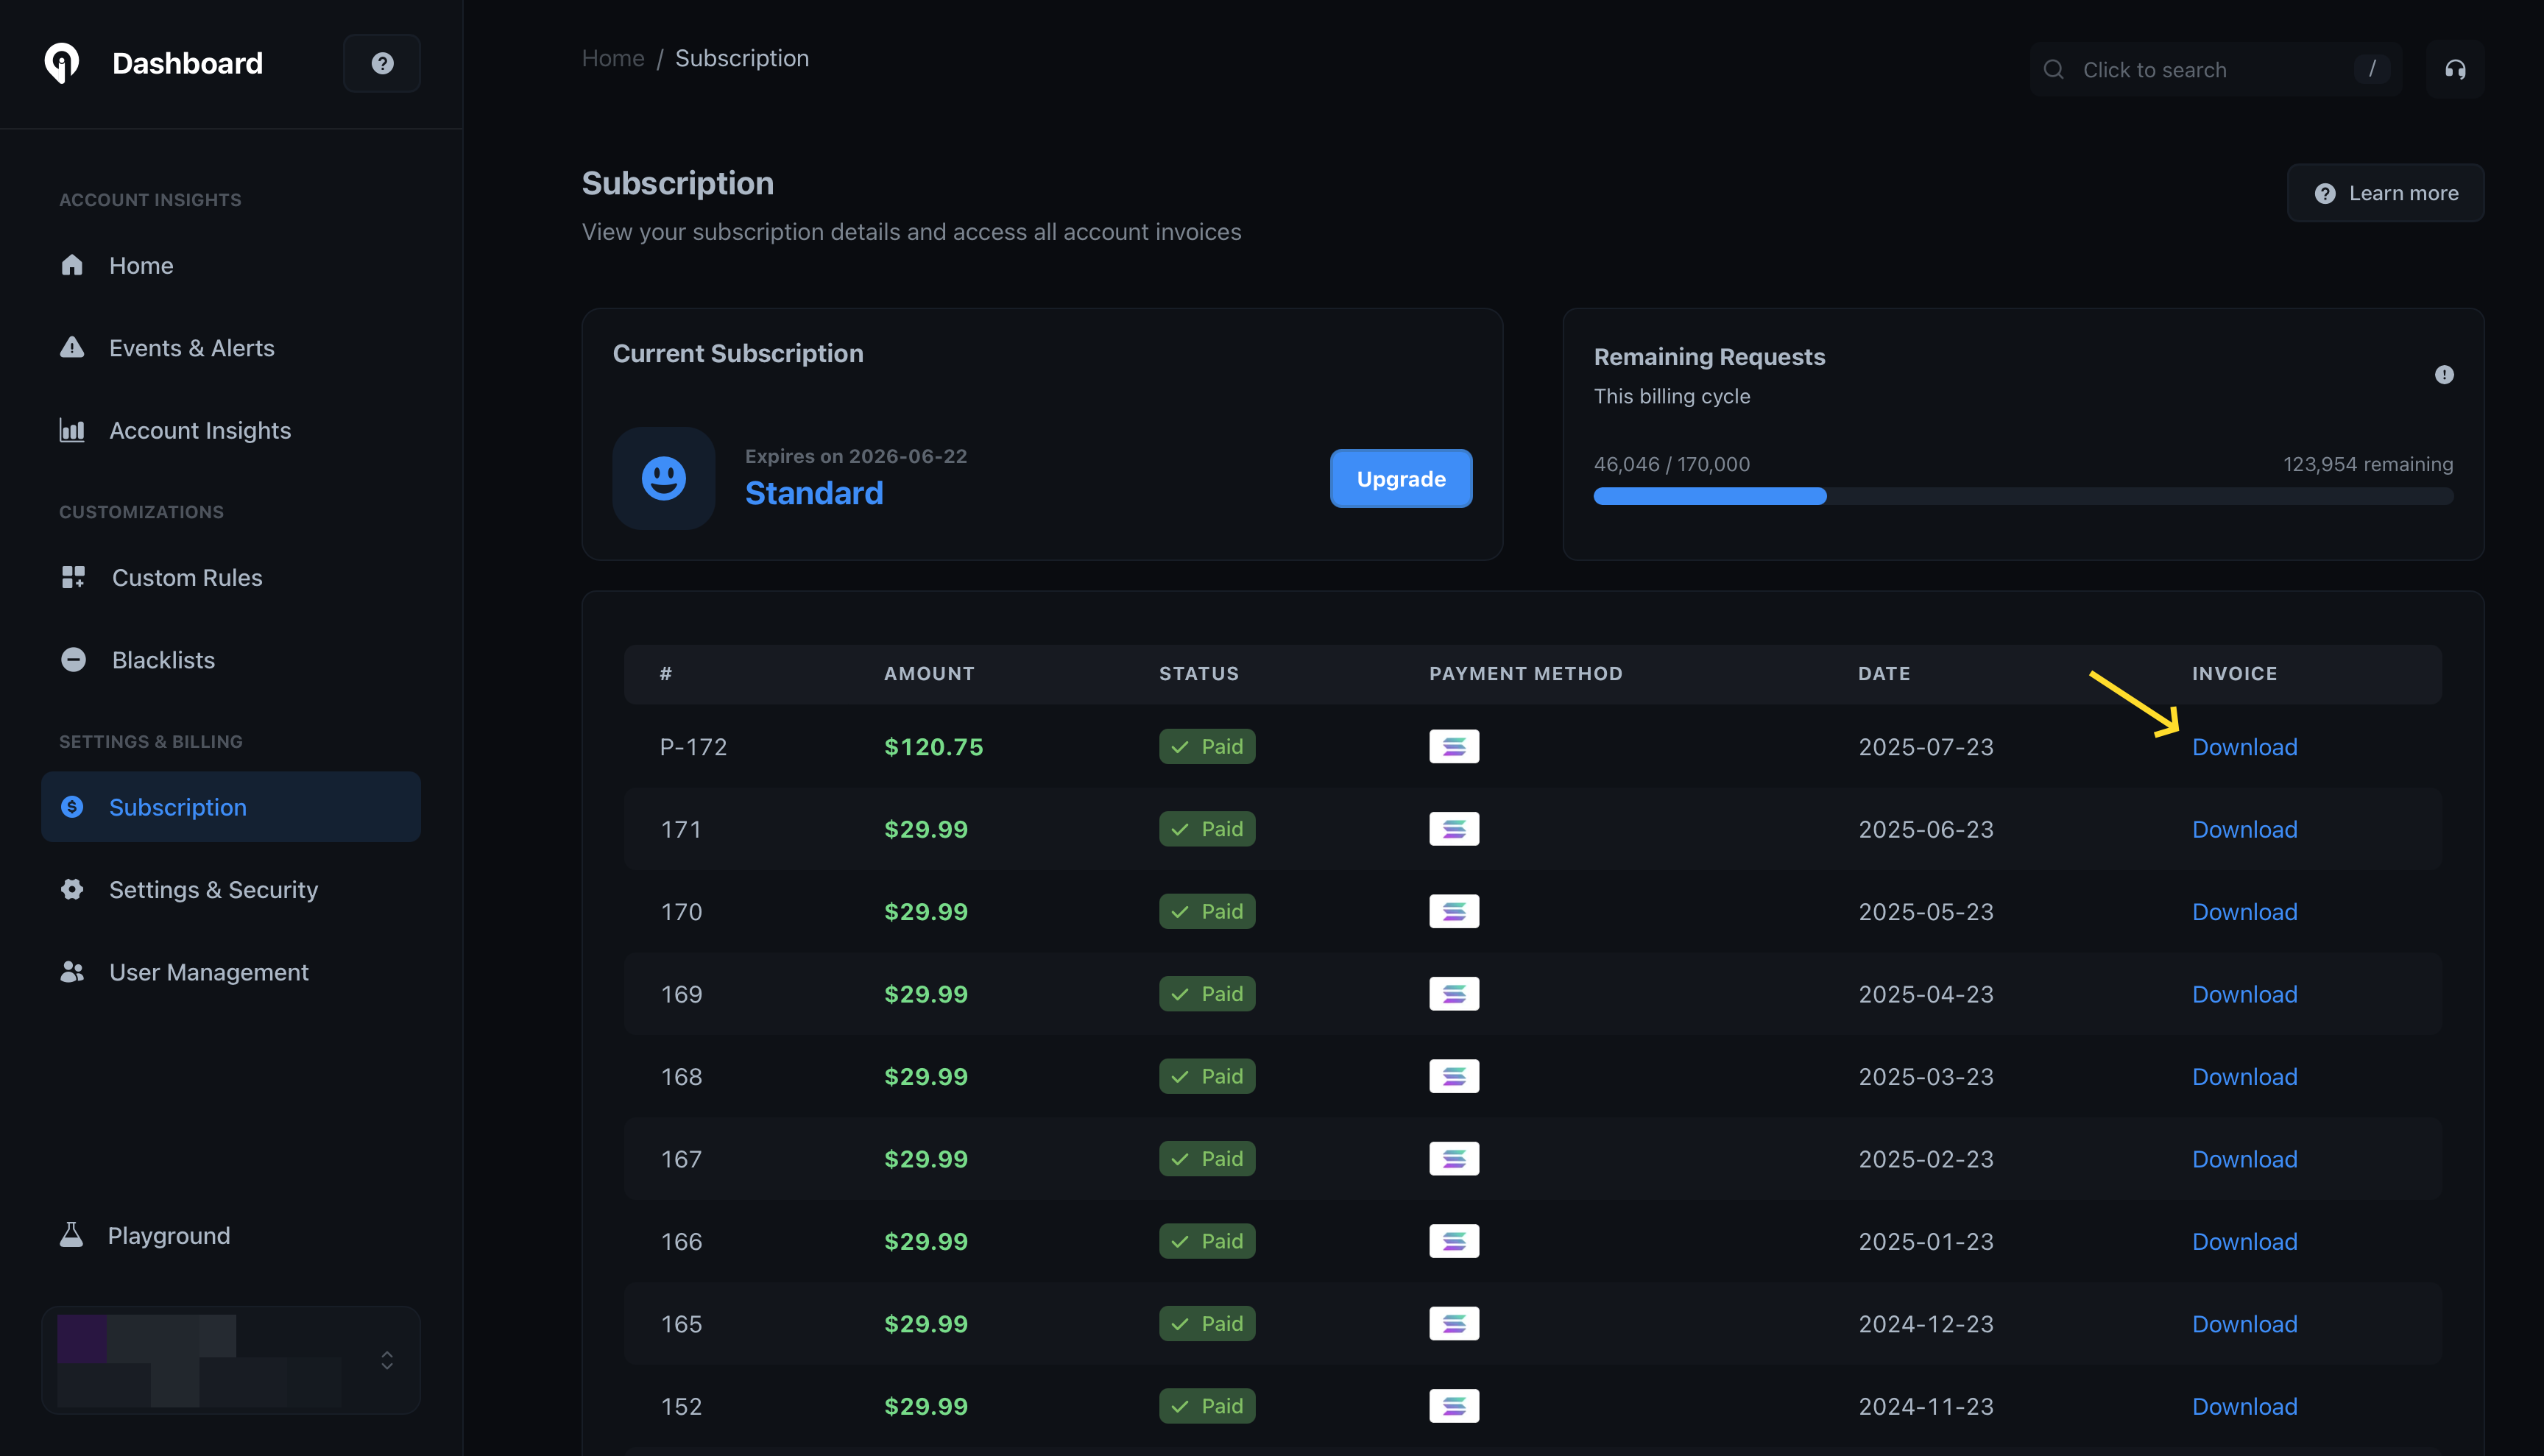This screenshot has height=1456, width=2544.
Task: Click the Remaining Requests info icon
Action: click(x=2444, y=375)
